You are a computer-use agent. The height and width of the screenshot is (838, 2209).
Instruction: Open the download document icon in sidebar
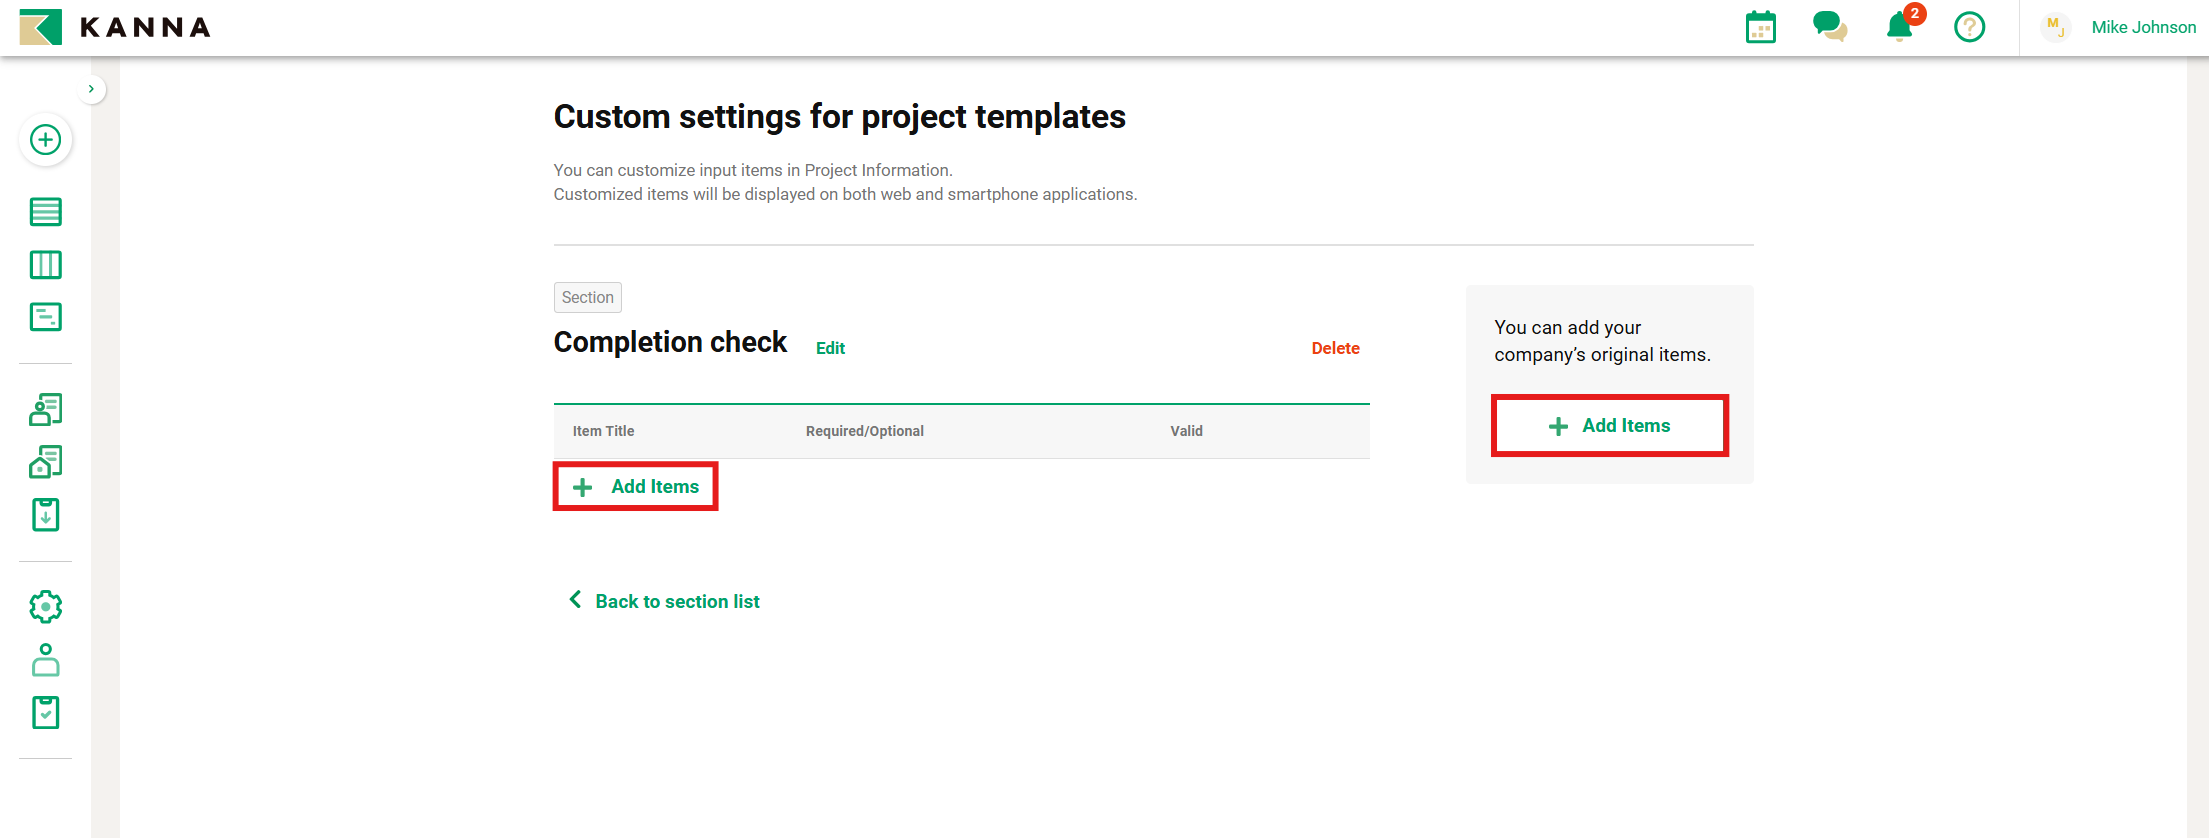pyautogui.click(x=45, y=515)
